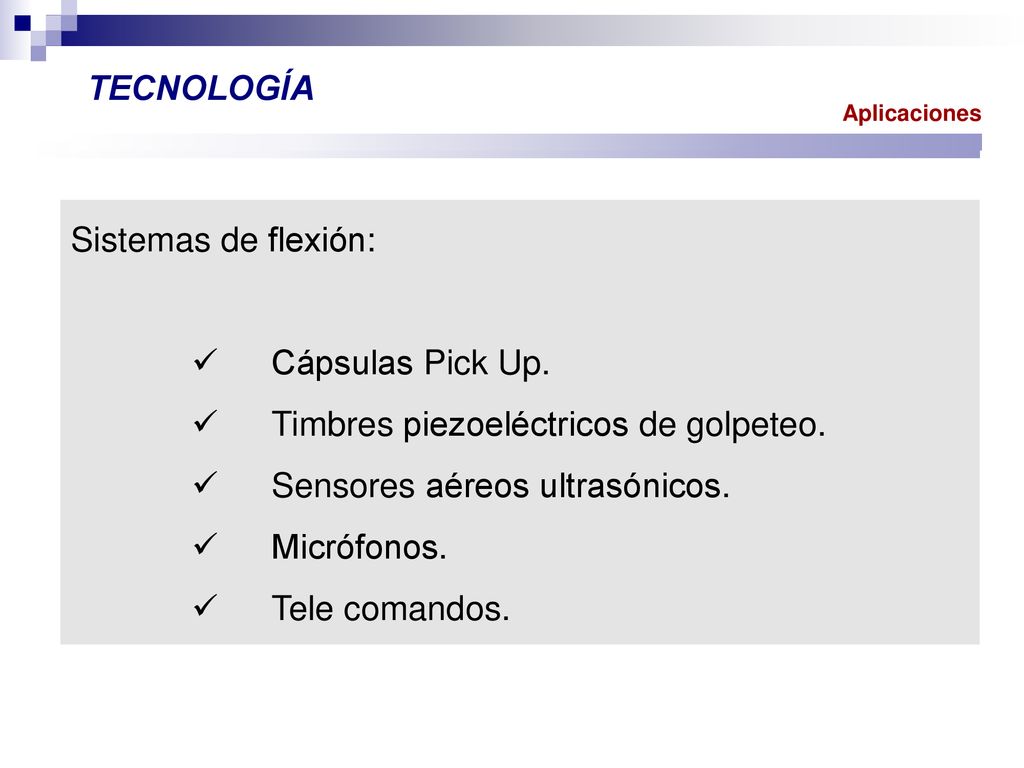Click the checkmark beside Sensores aéreos ultrasónicos
This screenshot has height=768, width=1024.
click(205, 483)
